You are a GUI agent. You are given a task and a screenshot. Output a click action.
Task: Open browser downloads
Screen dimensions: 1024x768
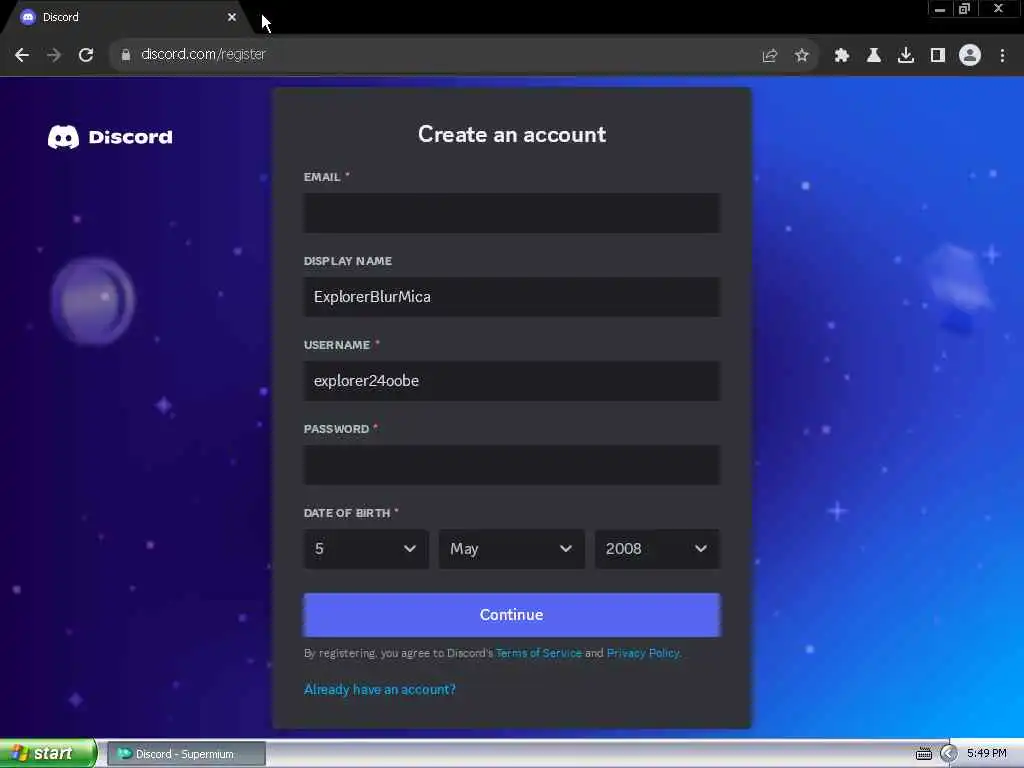tap(906, 56)
